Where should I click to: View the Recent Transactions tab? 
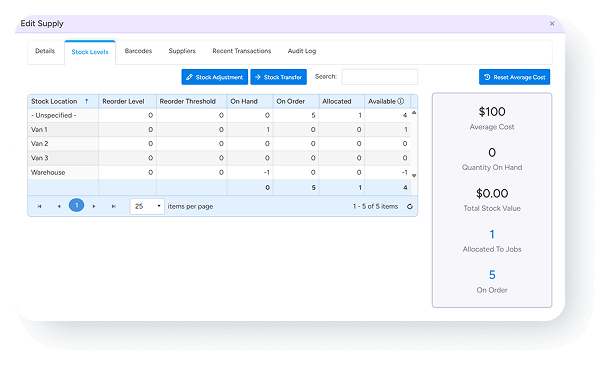pos(242,51)
